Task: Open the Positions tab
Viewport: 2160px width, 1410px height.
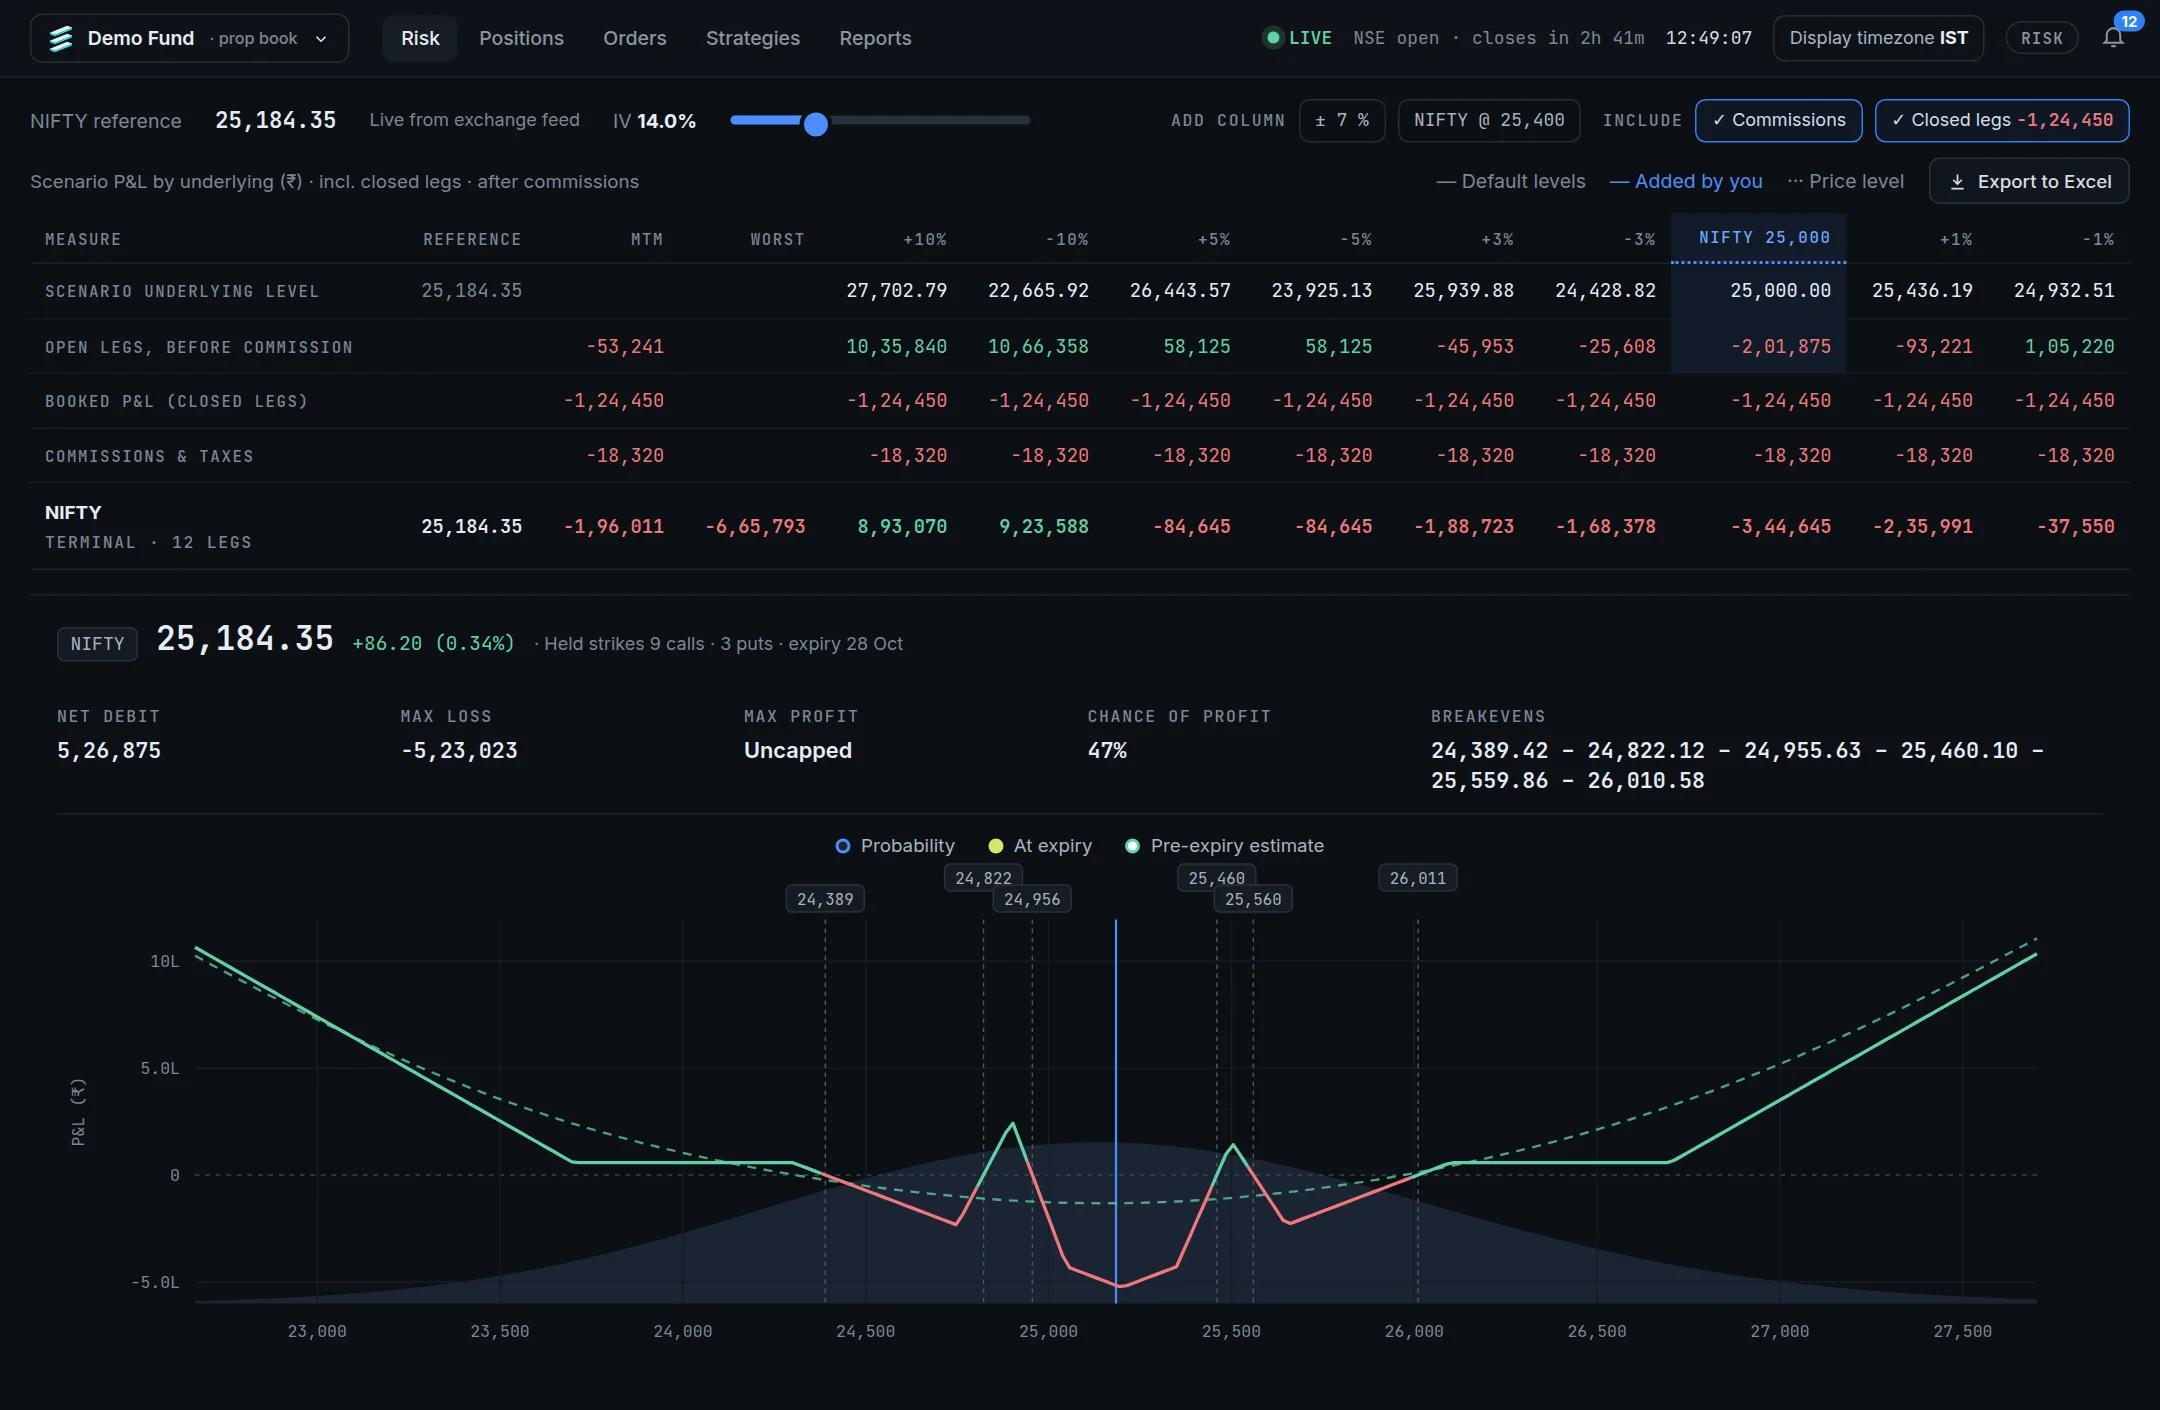Action: (x=521, y=38)
